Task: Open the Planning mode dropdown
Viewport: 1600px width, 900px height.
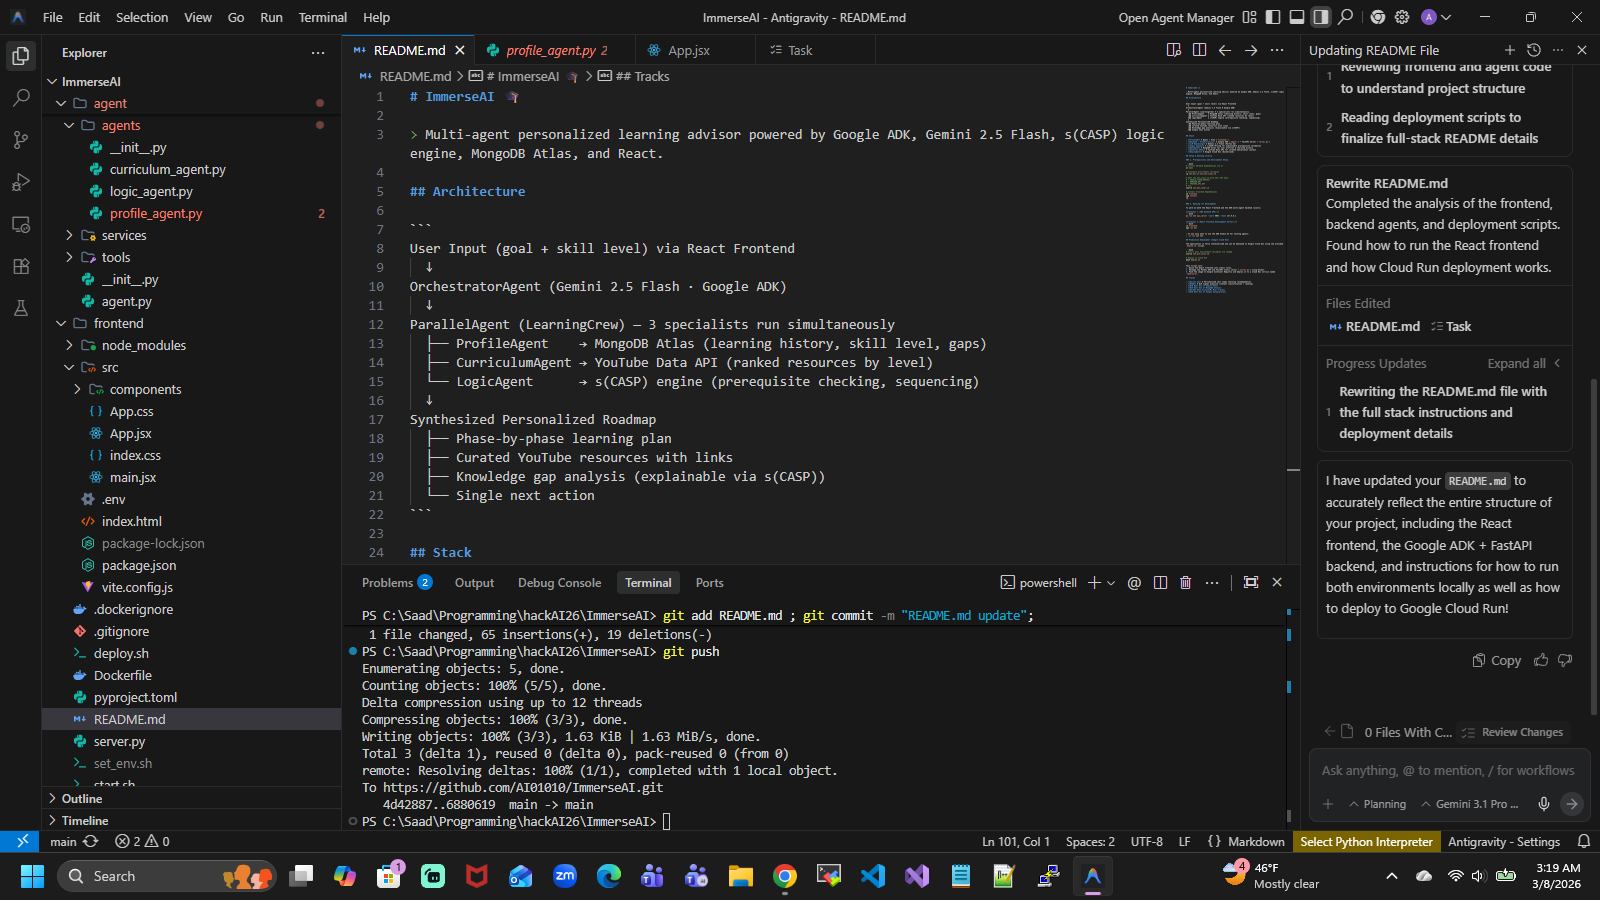Action: point(1378,804)
